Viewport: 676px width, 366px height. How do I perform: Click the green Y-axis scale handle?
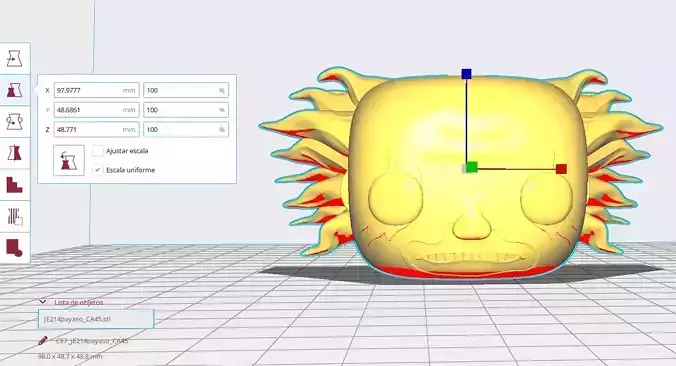point(473,167)
